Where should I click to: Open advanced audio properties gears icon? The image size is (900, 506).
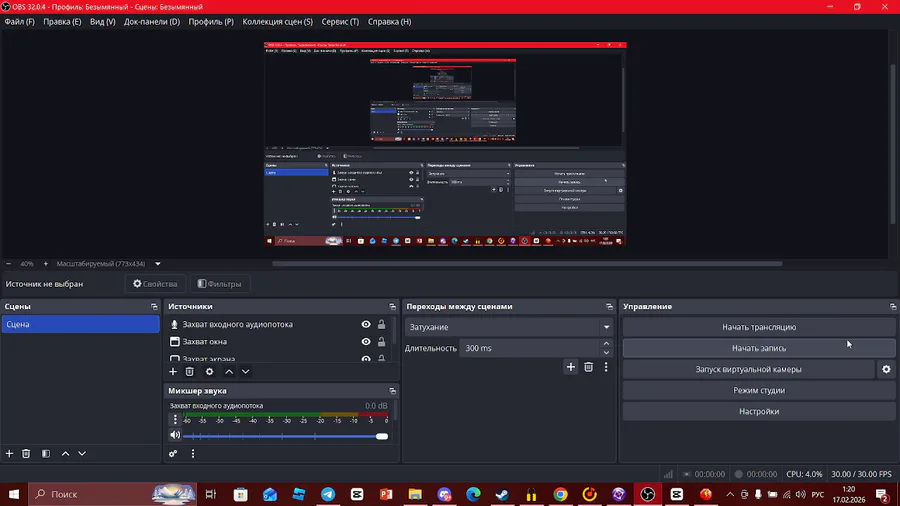point(173,454)
